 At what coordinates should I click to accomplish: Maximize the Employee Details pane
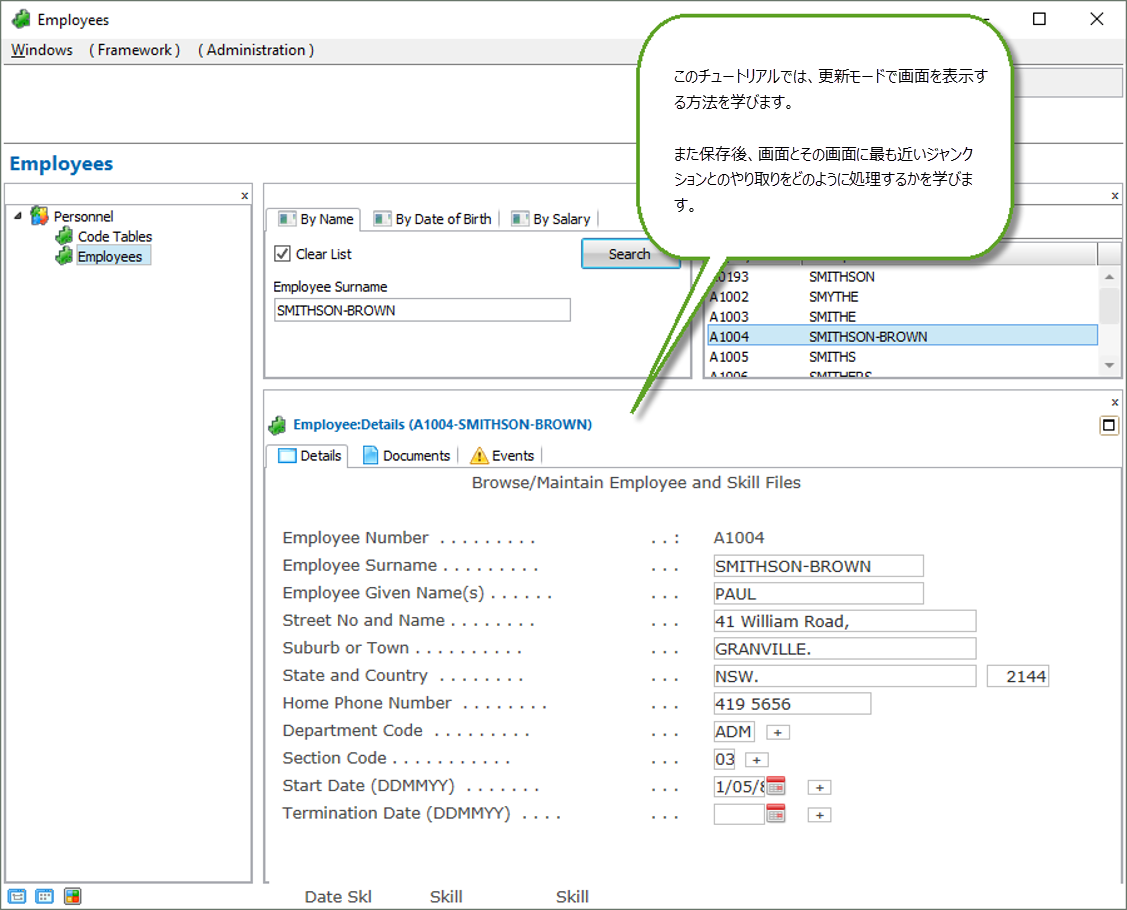coord(1109,426)
